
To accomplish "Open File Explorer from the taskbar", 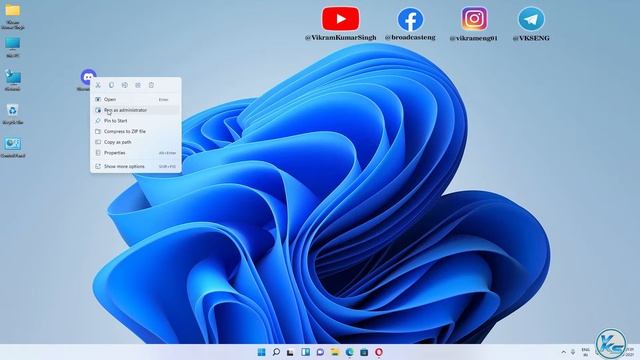I will click(x=335, y=352).
